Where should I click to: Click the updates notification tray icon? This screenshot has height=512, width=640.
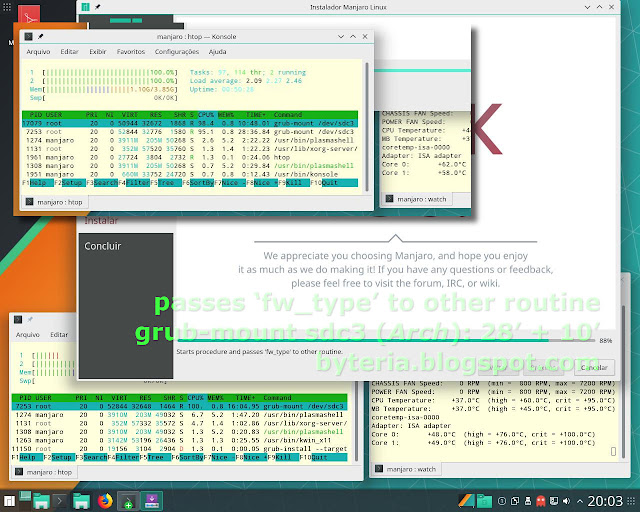coord(502,501)
